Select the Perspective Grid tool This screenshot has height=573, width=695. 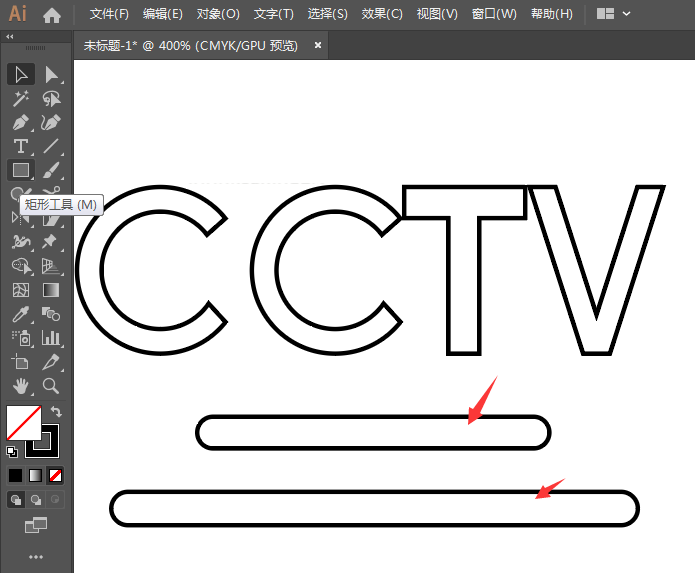click(51, 266)
